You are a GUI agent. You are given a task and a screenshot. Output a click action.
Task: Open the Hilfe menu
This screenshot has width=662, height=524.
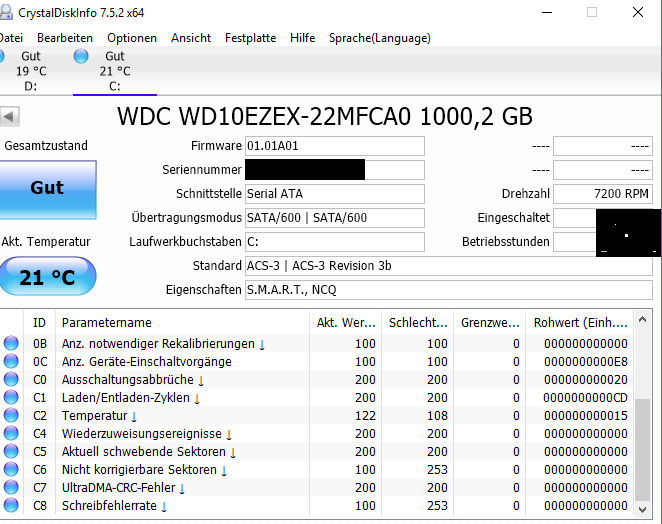tap(302, 38)
